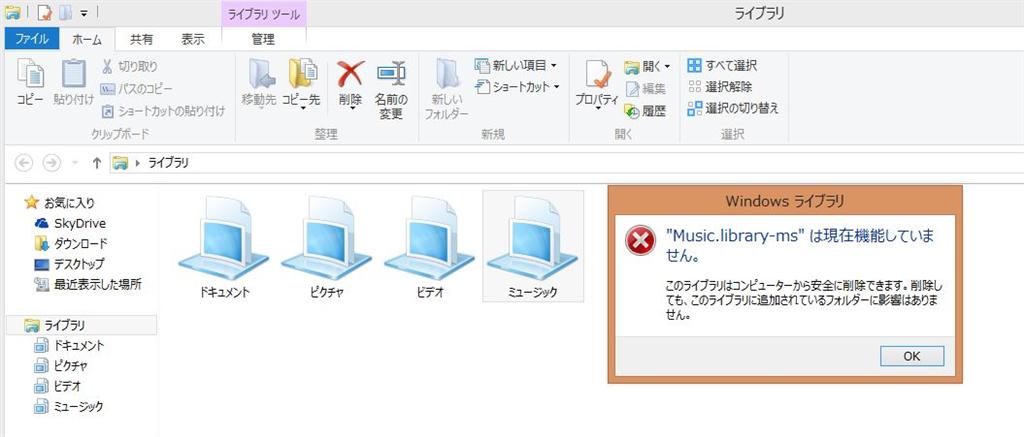Viewport: 1024px width, 437px height.
Task: Click the Back navigation arrow
Action: pyautogui.click(x=24, y=163)
